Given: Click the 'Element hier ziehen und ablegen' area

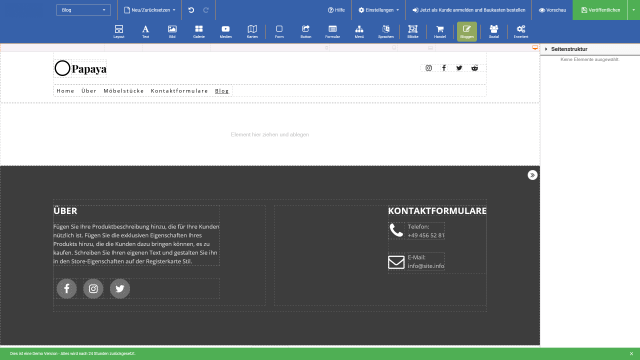Looking at the screenshot, I should (x=270, y=134).
